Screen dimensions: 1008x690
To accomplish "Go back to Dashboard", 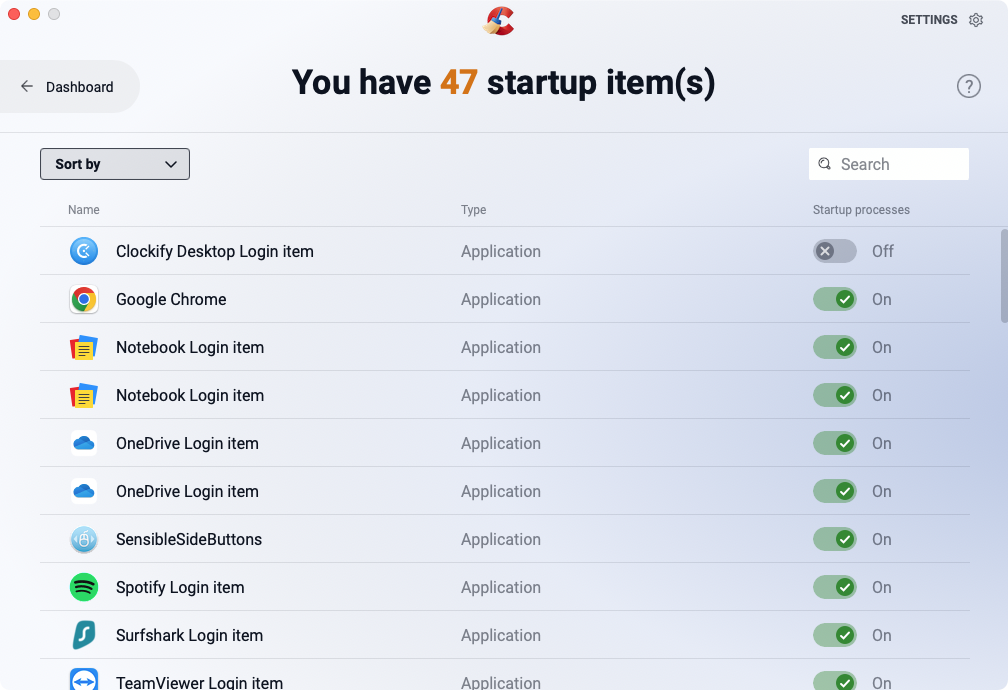I will (x=69, y=86).
